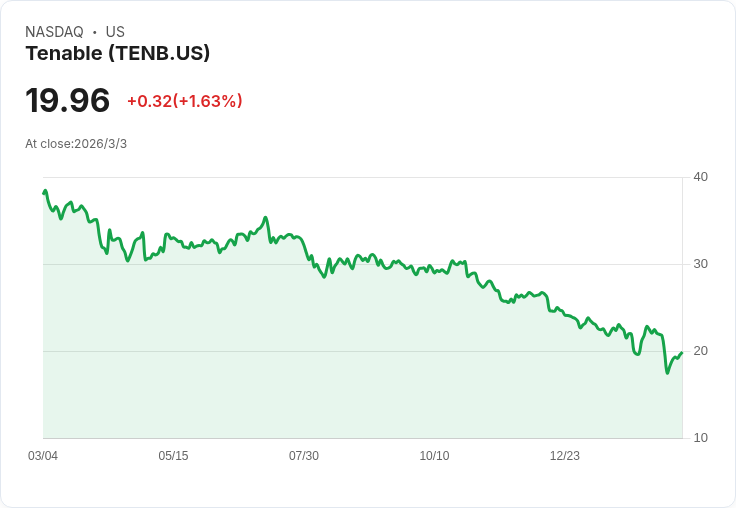This screenshot has height=508, width=736.
Task: Click the 10 value on the price axis
Action: [700, 438]
